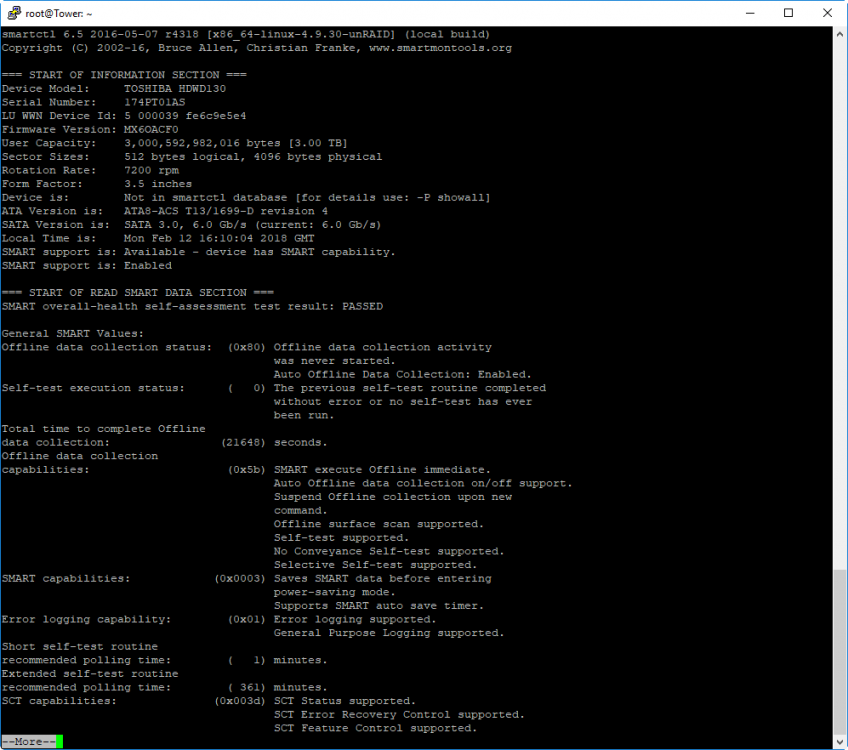Viewport: 848px width, 750px height.
Task: Click the ATA8-ACS T13/1699-D revision text
Action: [226, 211]
